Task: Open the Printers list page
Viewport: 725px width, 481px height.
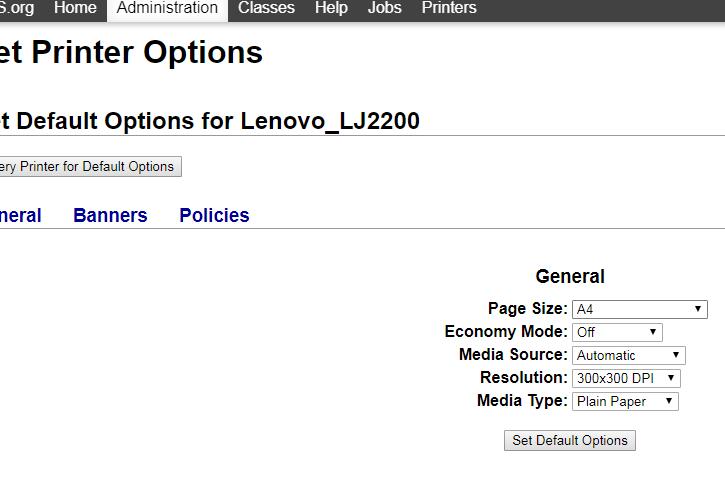Action: point(449,8)
